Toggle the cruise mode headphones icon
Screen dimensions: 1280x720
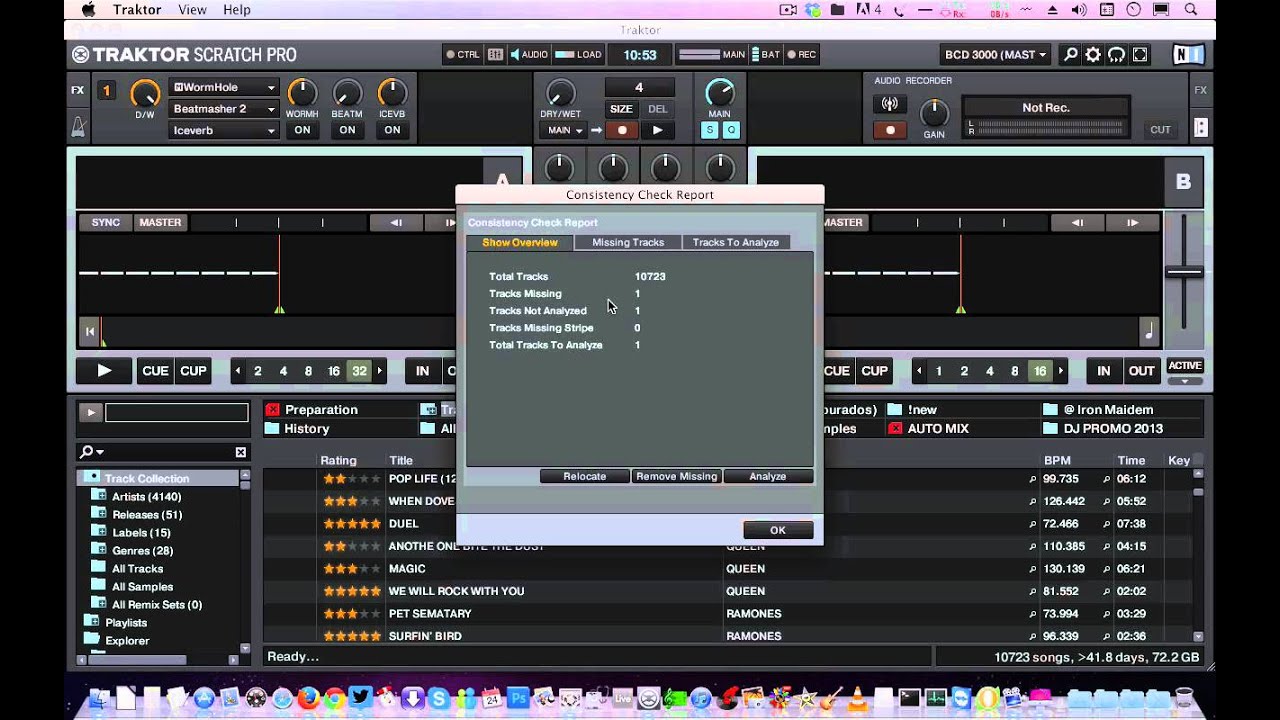1116,55
